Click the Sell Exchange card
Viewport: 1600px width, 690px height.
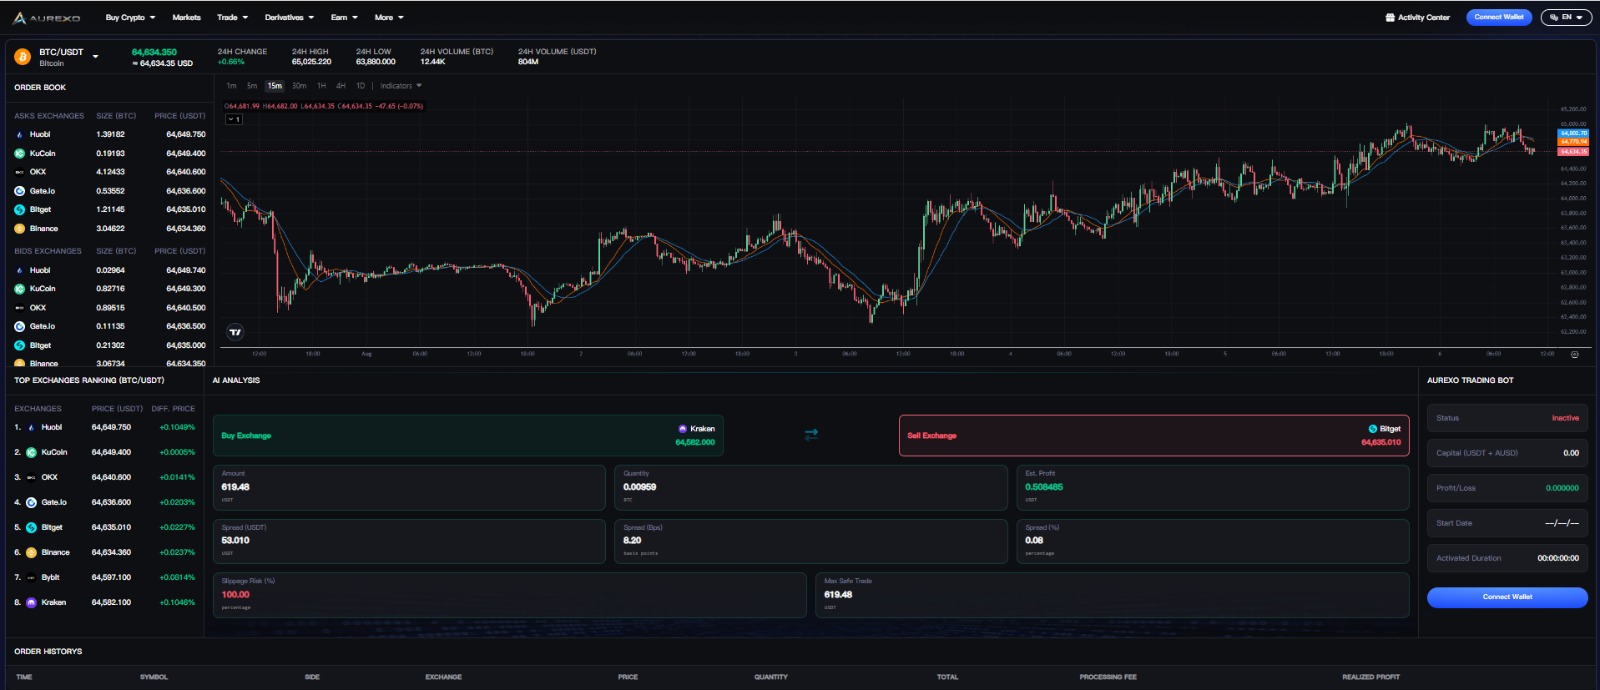pyautogui.click(x=1154, y=435)
